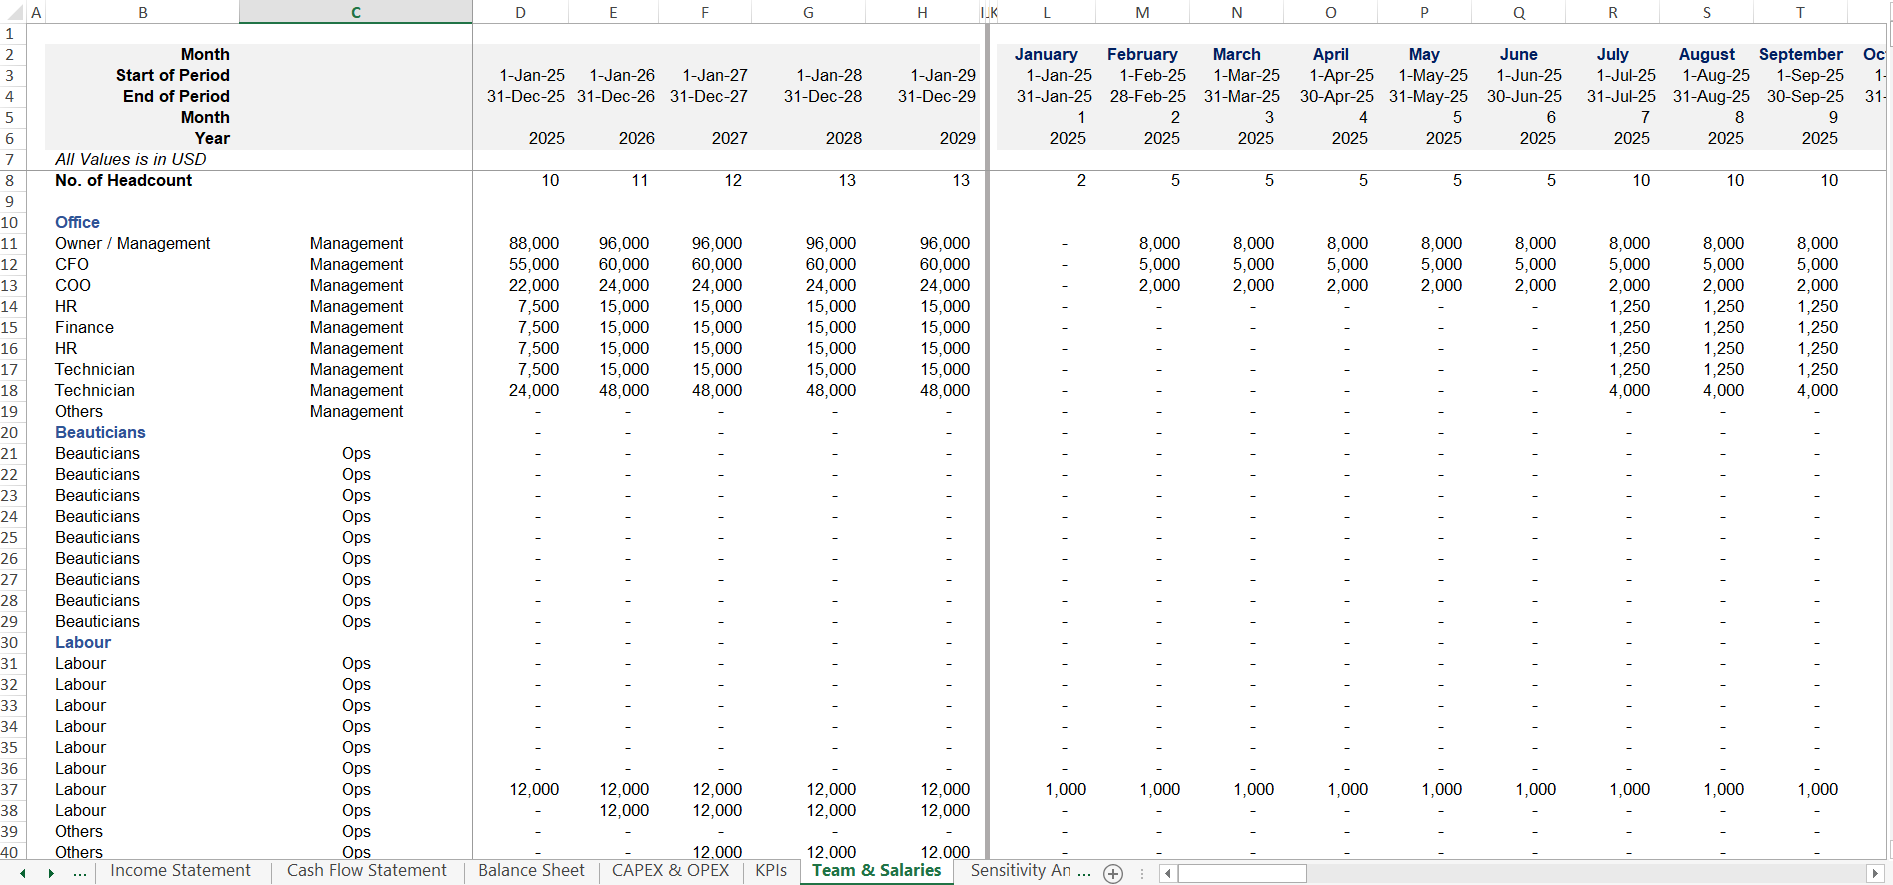
Task: Click the year "2029" cell
Action: point(958,139)
